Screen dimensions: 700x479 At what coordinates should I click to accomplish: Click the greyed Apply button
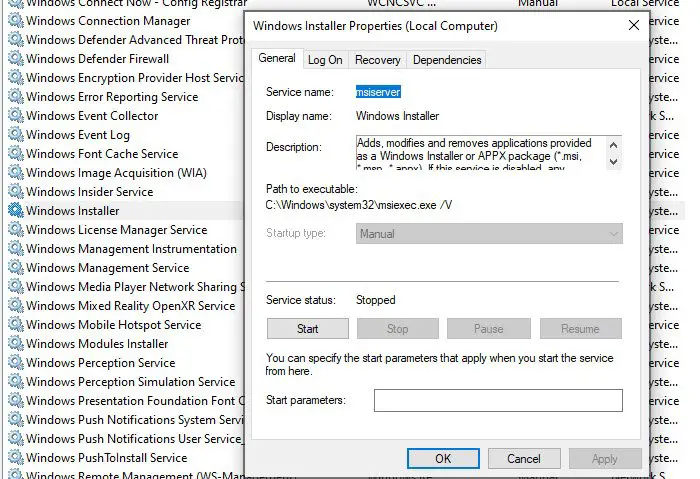pyautogui.click(x=604, y=458)
